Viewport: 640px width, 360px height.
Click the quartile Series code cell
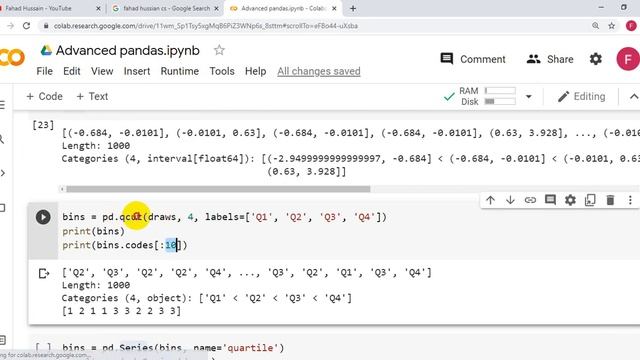click(173, 348)
